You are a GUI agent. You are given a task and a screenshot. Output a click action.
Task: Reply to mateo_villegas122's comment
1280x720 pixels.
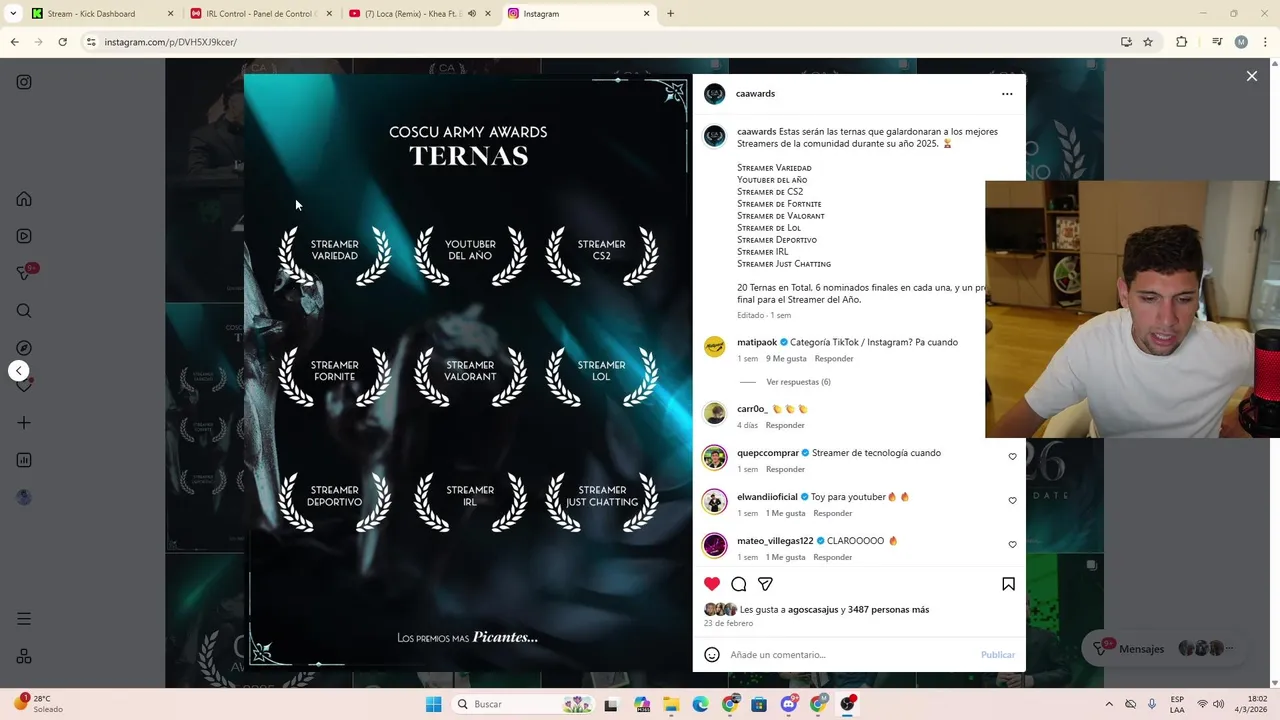click(832, 557)
